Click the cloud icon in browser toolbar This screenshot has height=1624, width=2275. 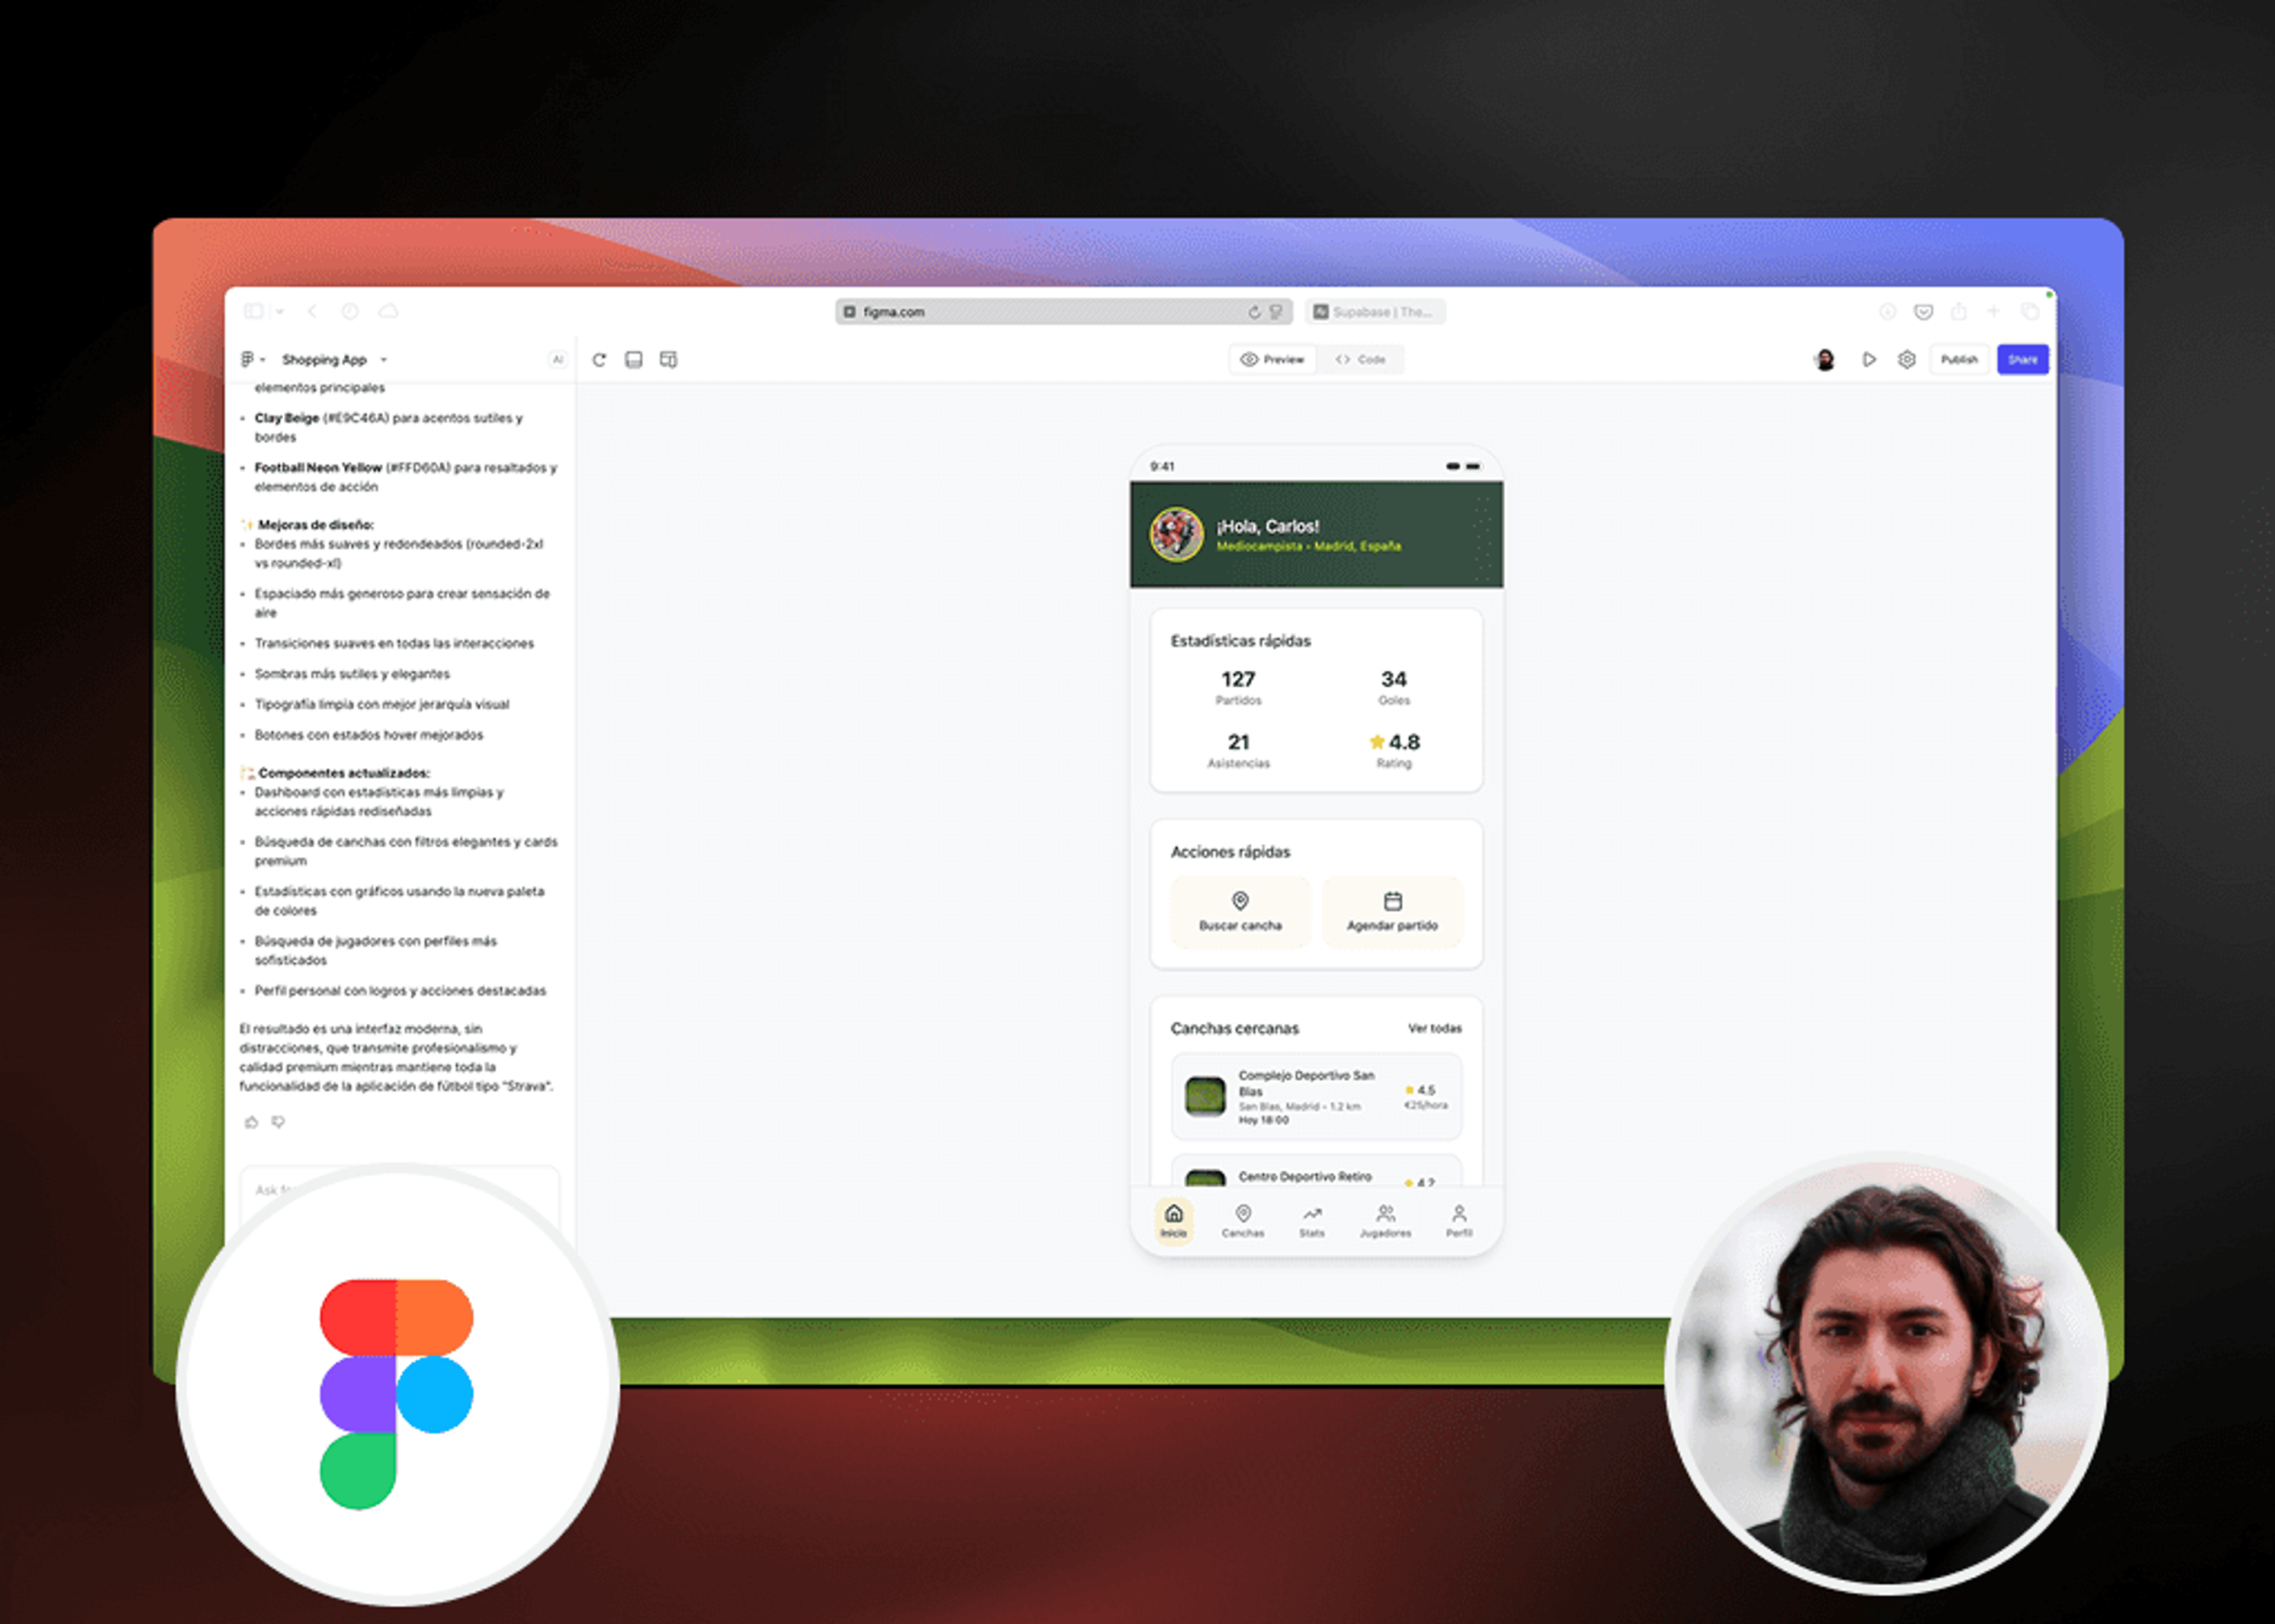coord(388,312)
